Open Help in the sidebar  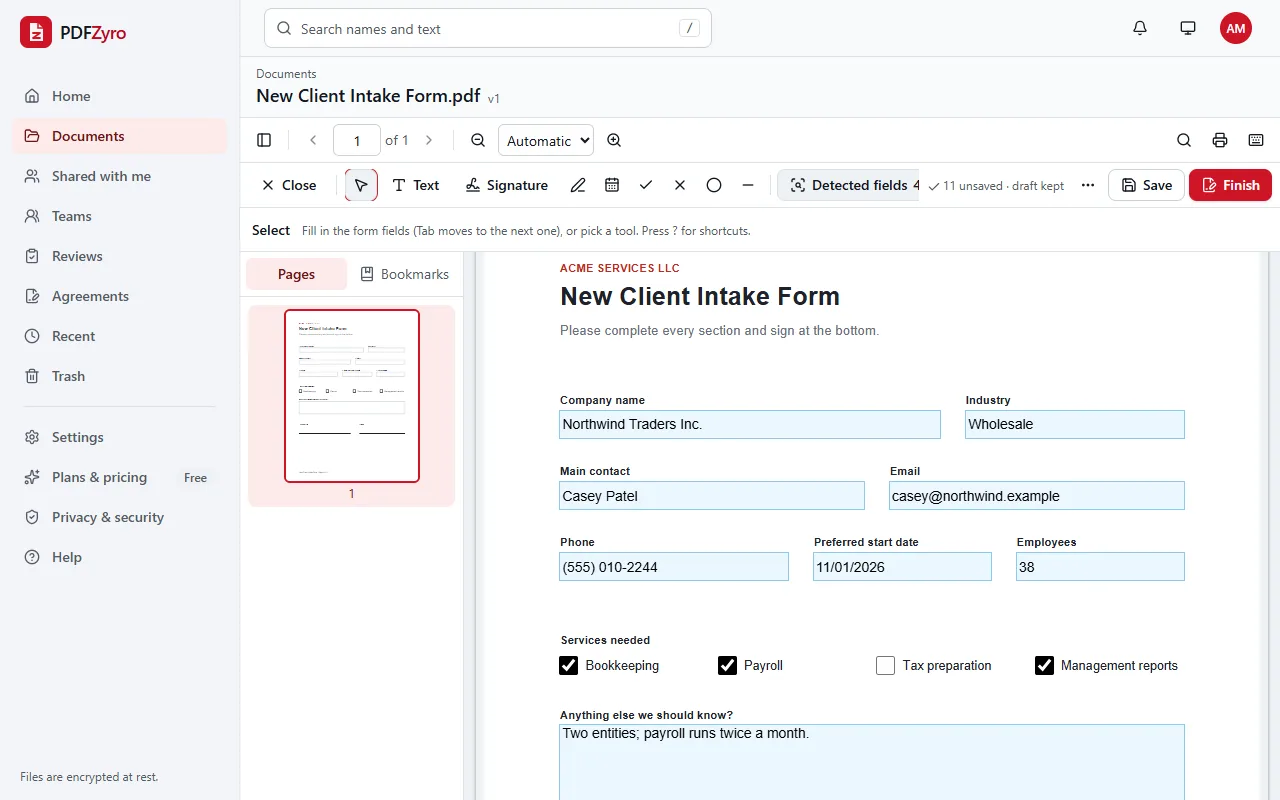point(120,557)
